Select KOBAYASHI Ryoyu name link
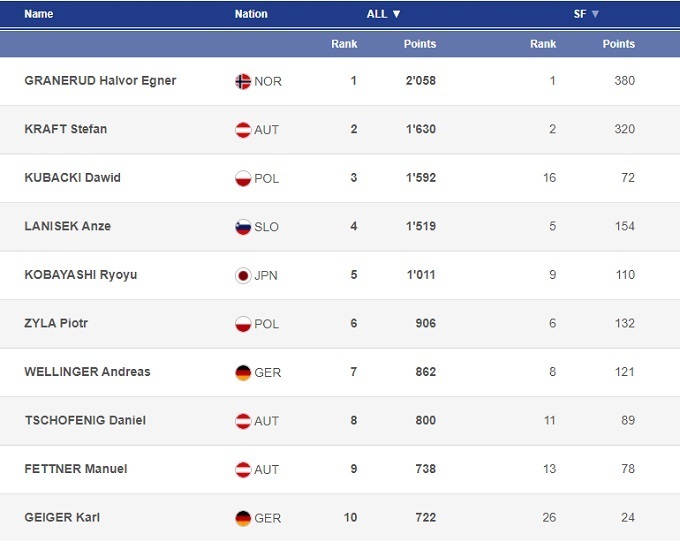The width and height of the screenshot is (680, 541). click(x=80, y=275)
